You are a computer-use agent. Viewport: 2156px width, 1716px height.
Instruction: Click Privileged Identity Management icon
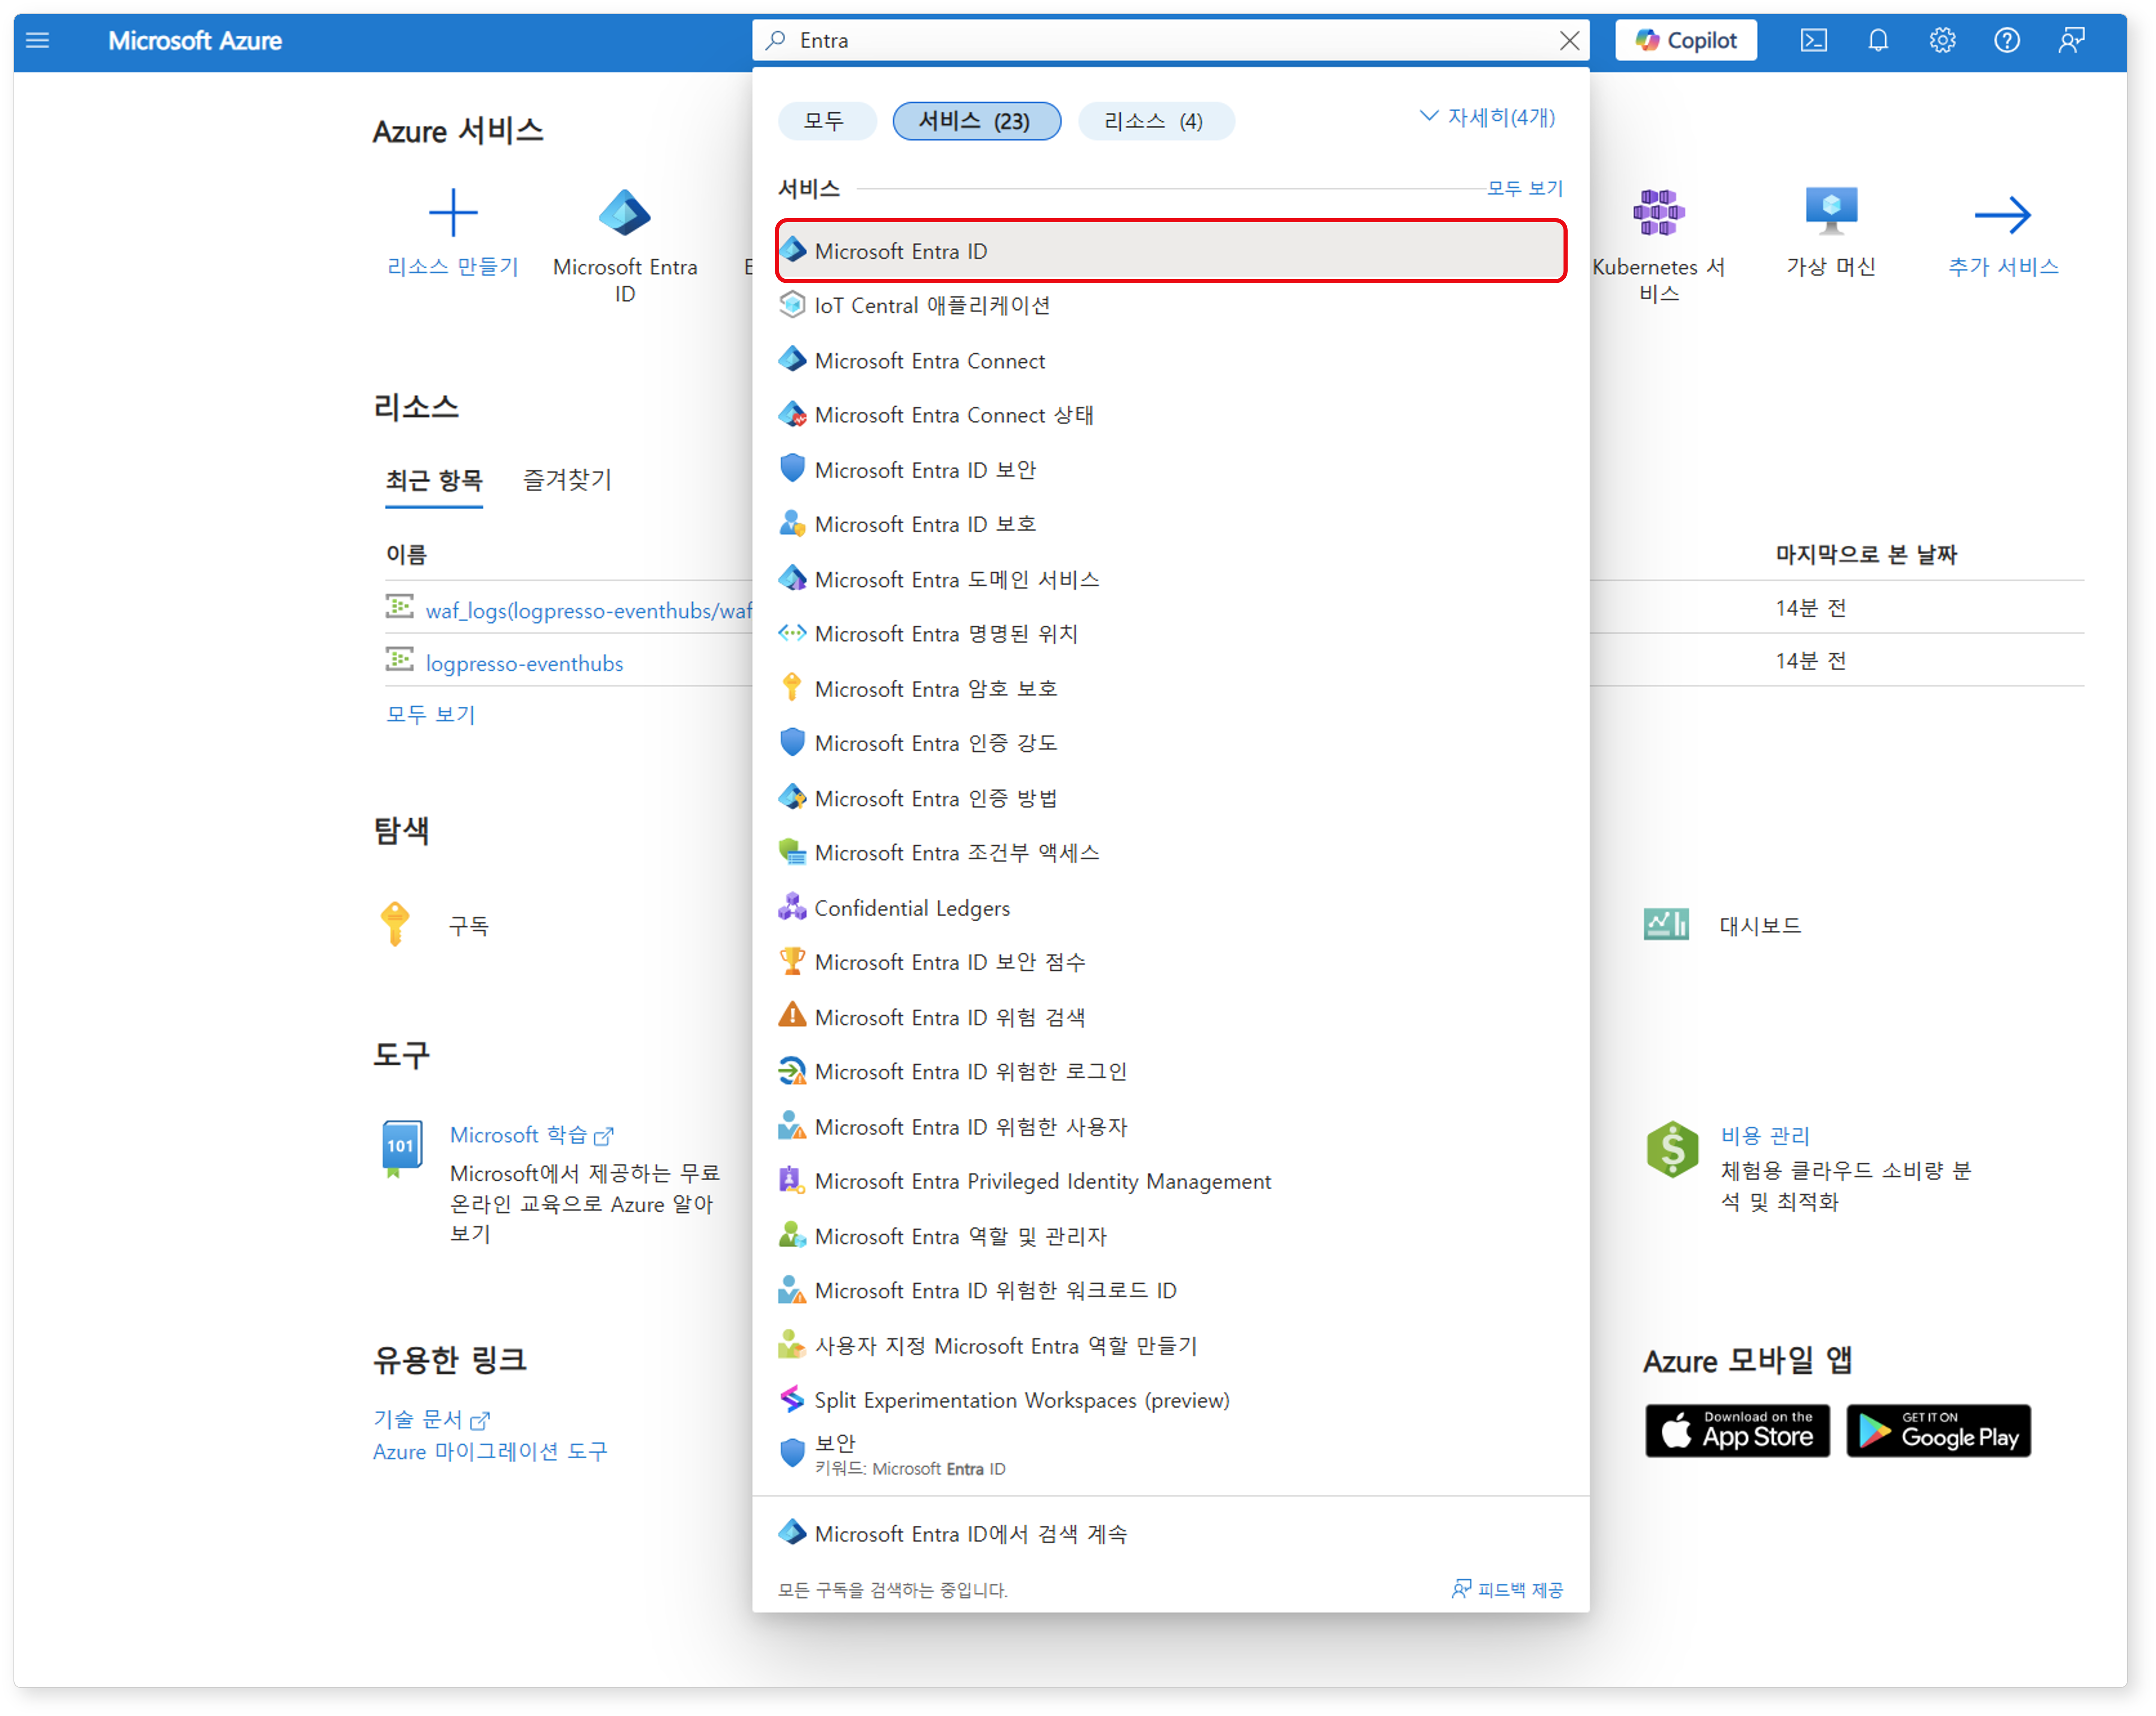[792, 1180]
